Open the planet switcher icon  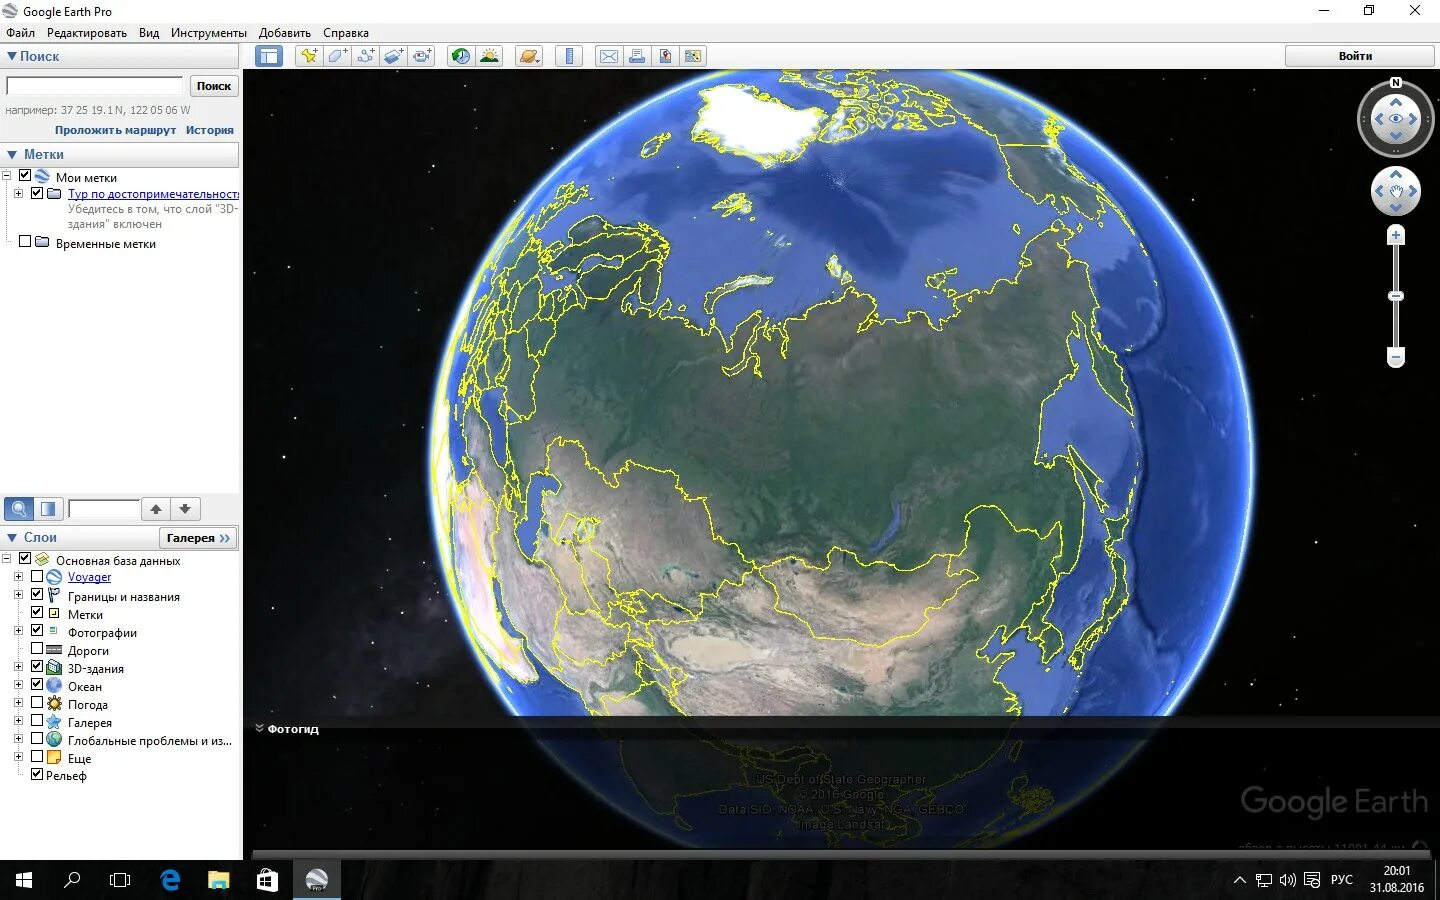pos(529,56)
